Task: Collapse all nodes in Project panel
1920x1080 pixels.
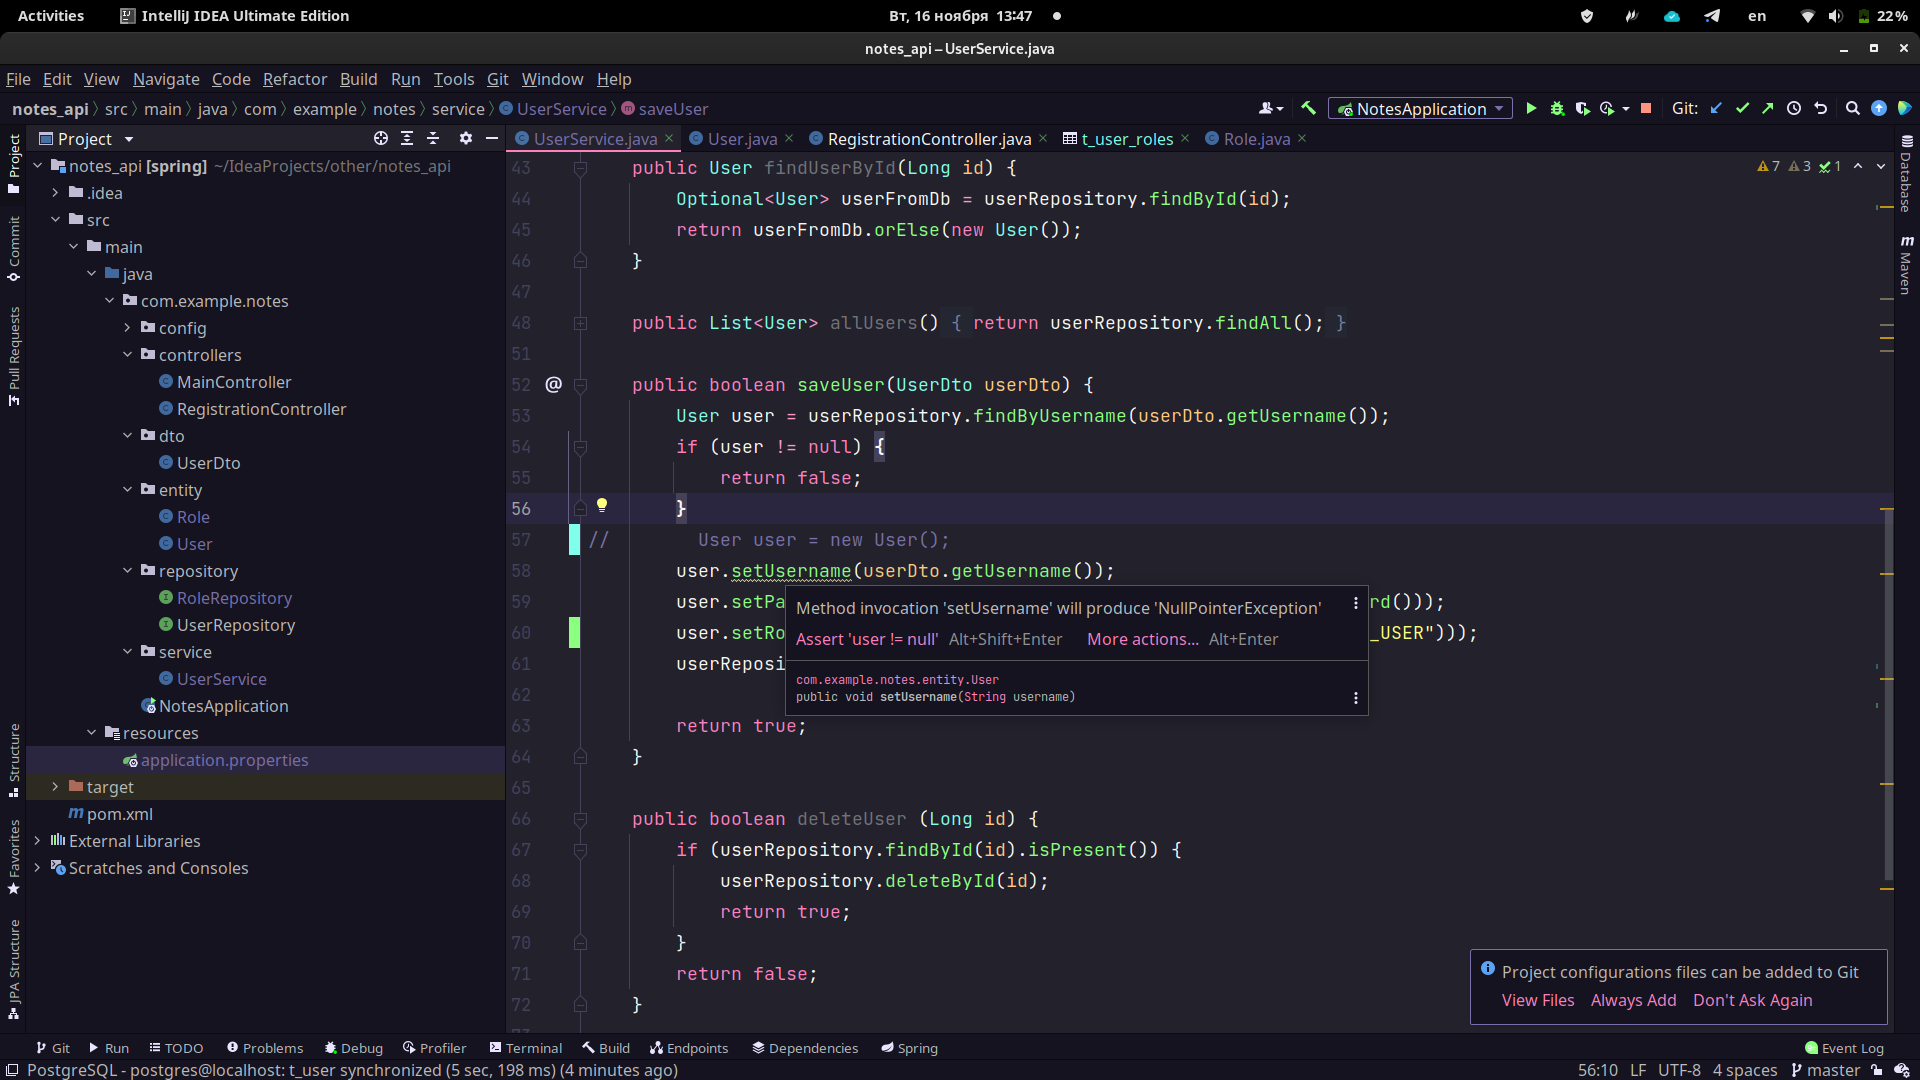Action: coord(433,138)
